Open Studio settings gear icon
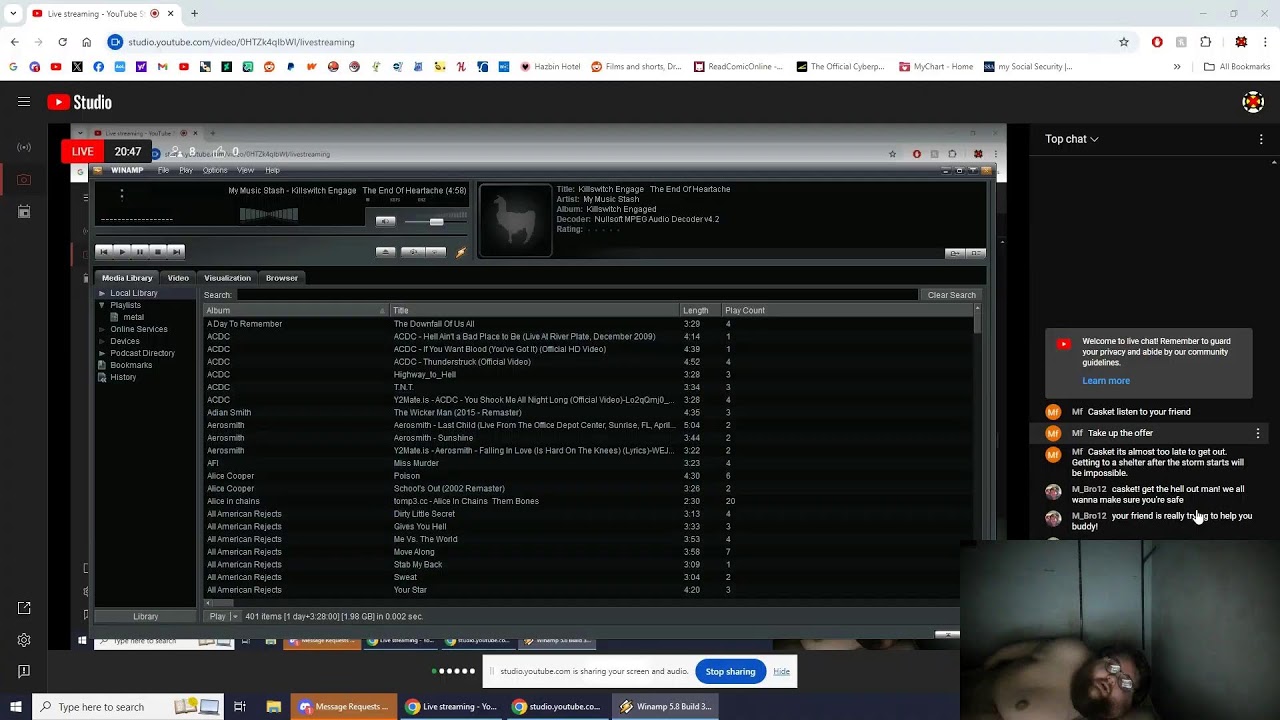1280x720 pixels. click(x=24, y=640)
